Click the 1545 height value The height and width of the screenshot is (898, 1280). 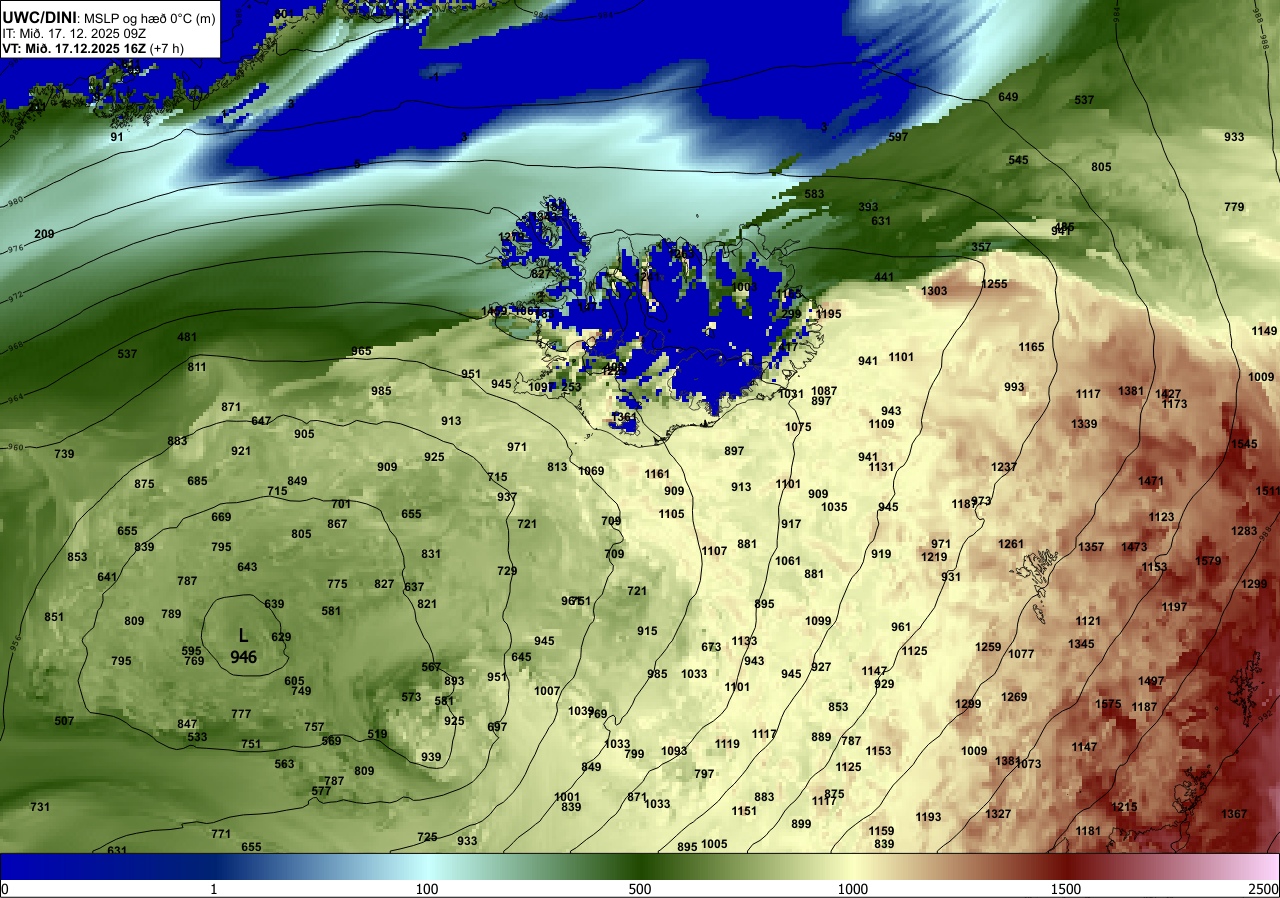[x=1244, y=444]
